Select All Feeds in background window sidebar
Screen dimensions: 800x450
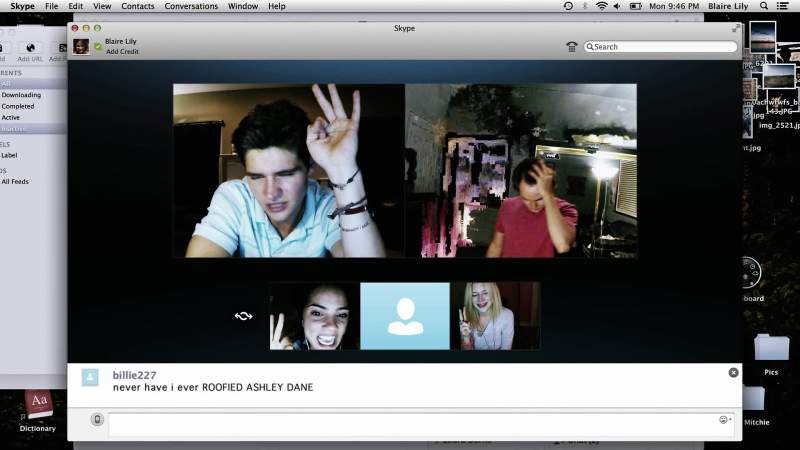point(15,182)
